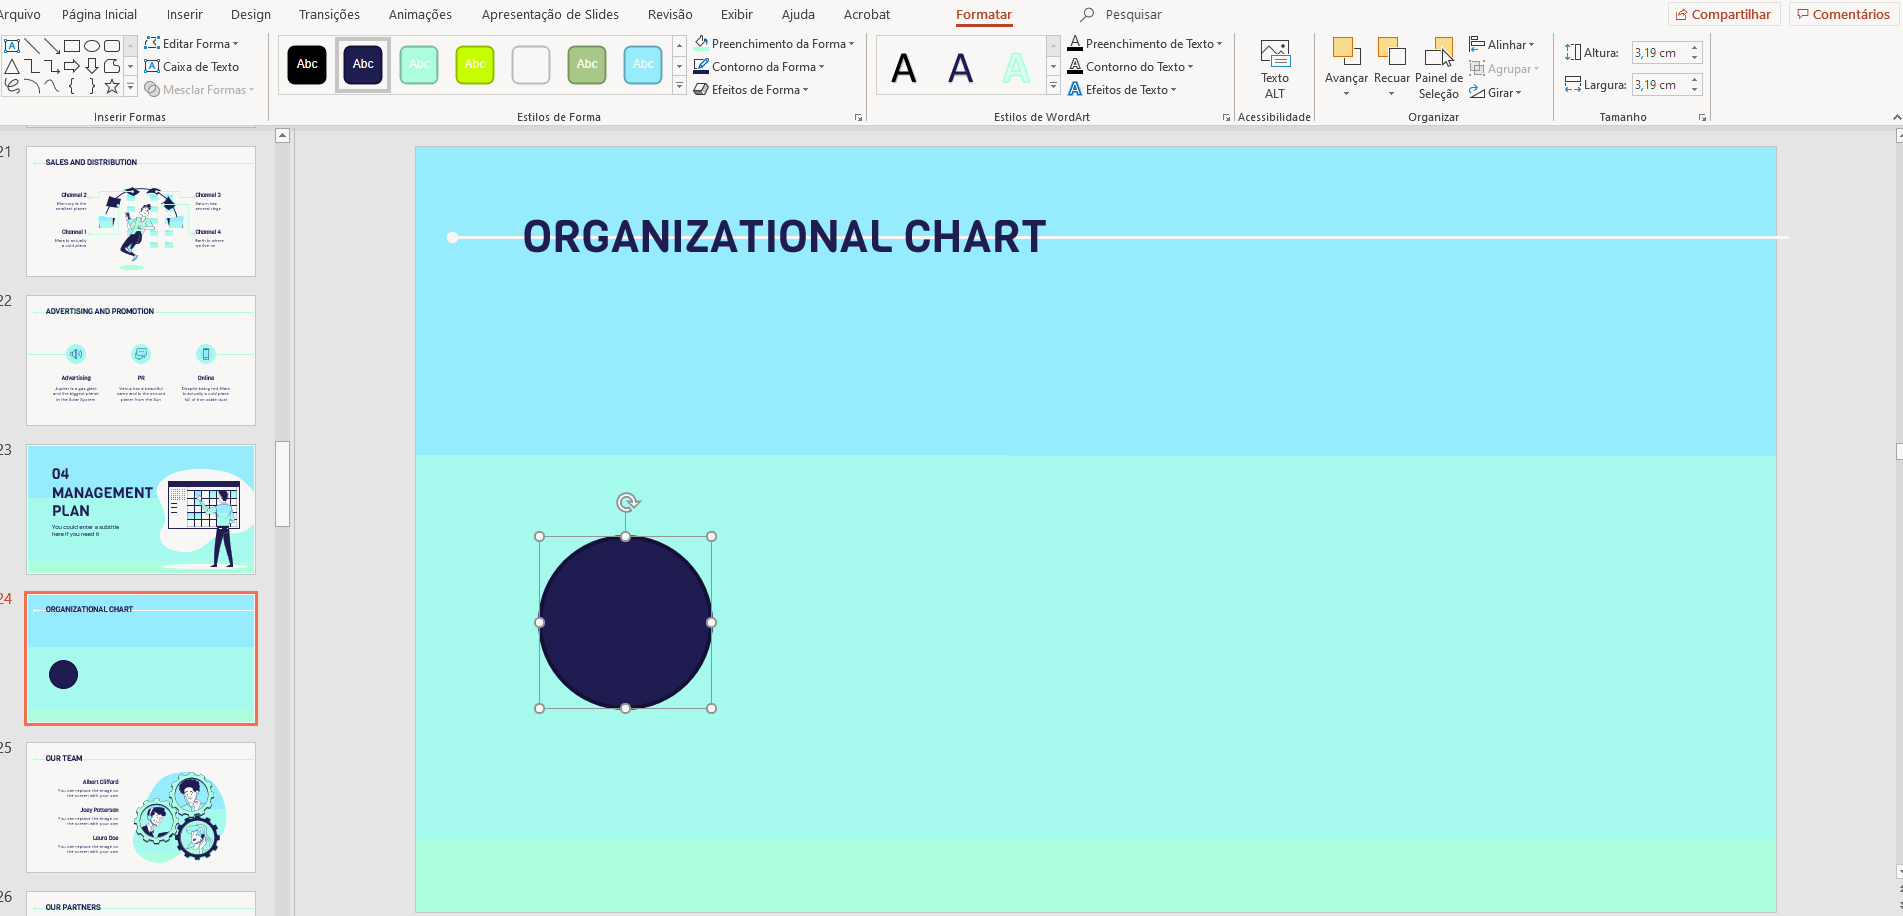Open the Animações tab
The image size is (1903, 916).
pos(420,15)
